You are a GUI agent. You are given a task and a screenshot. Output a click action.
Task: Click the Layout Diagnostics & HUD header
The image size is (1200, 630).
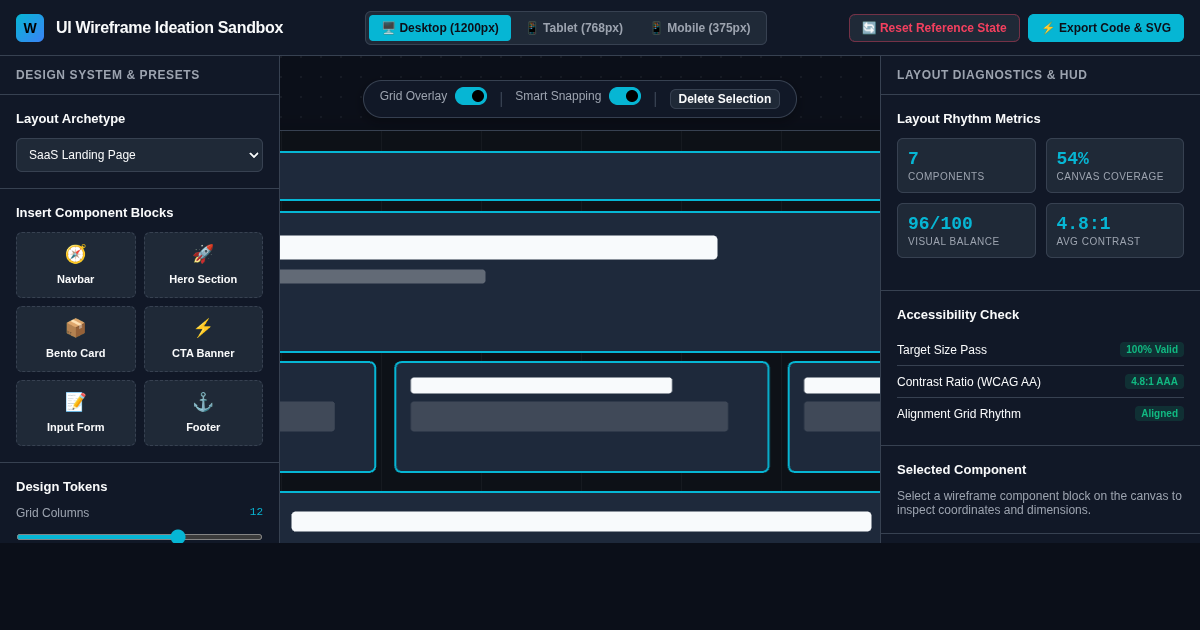[x=992, y=75]
